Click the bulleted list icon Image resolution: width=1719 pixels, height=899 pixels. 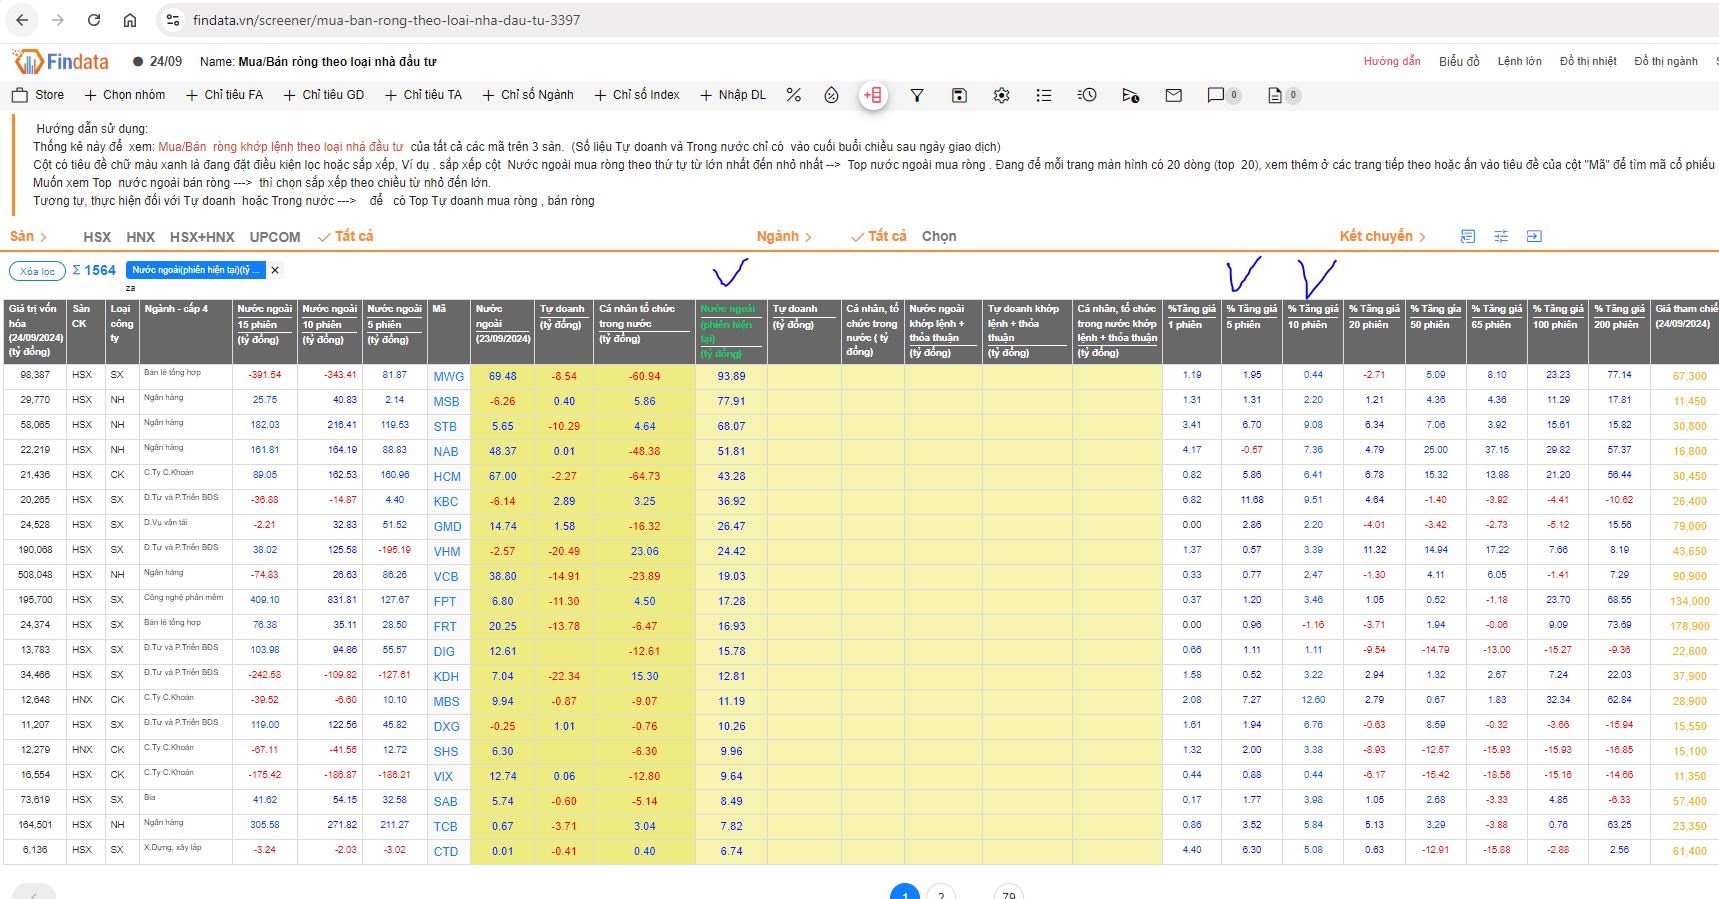click(x=1044, y=95)
